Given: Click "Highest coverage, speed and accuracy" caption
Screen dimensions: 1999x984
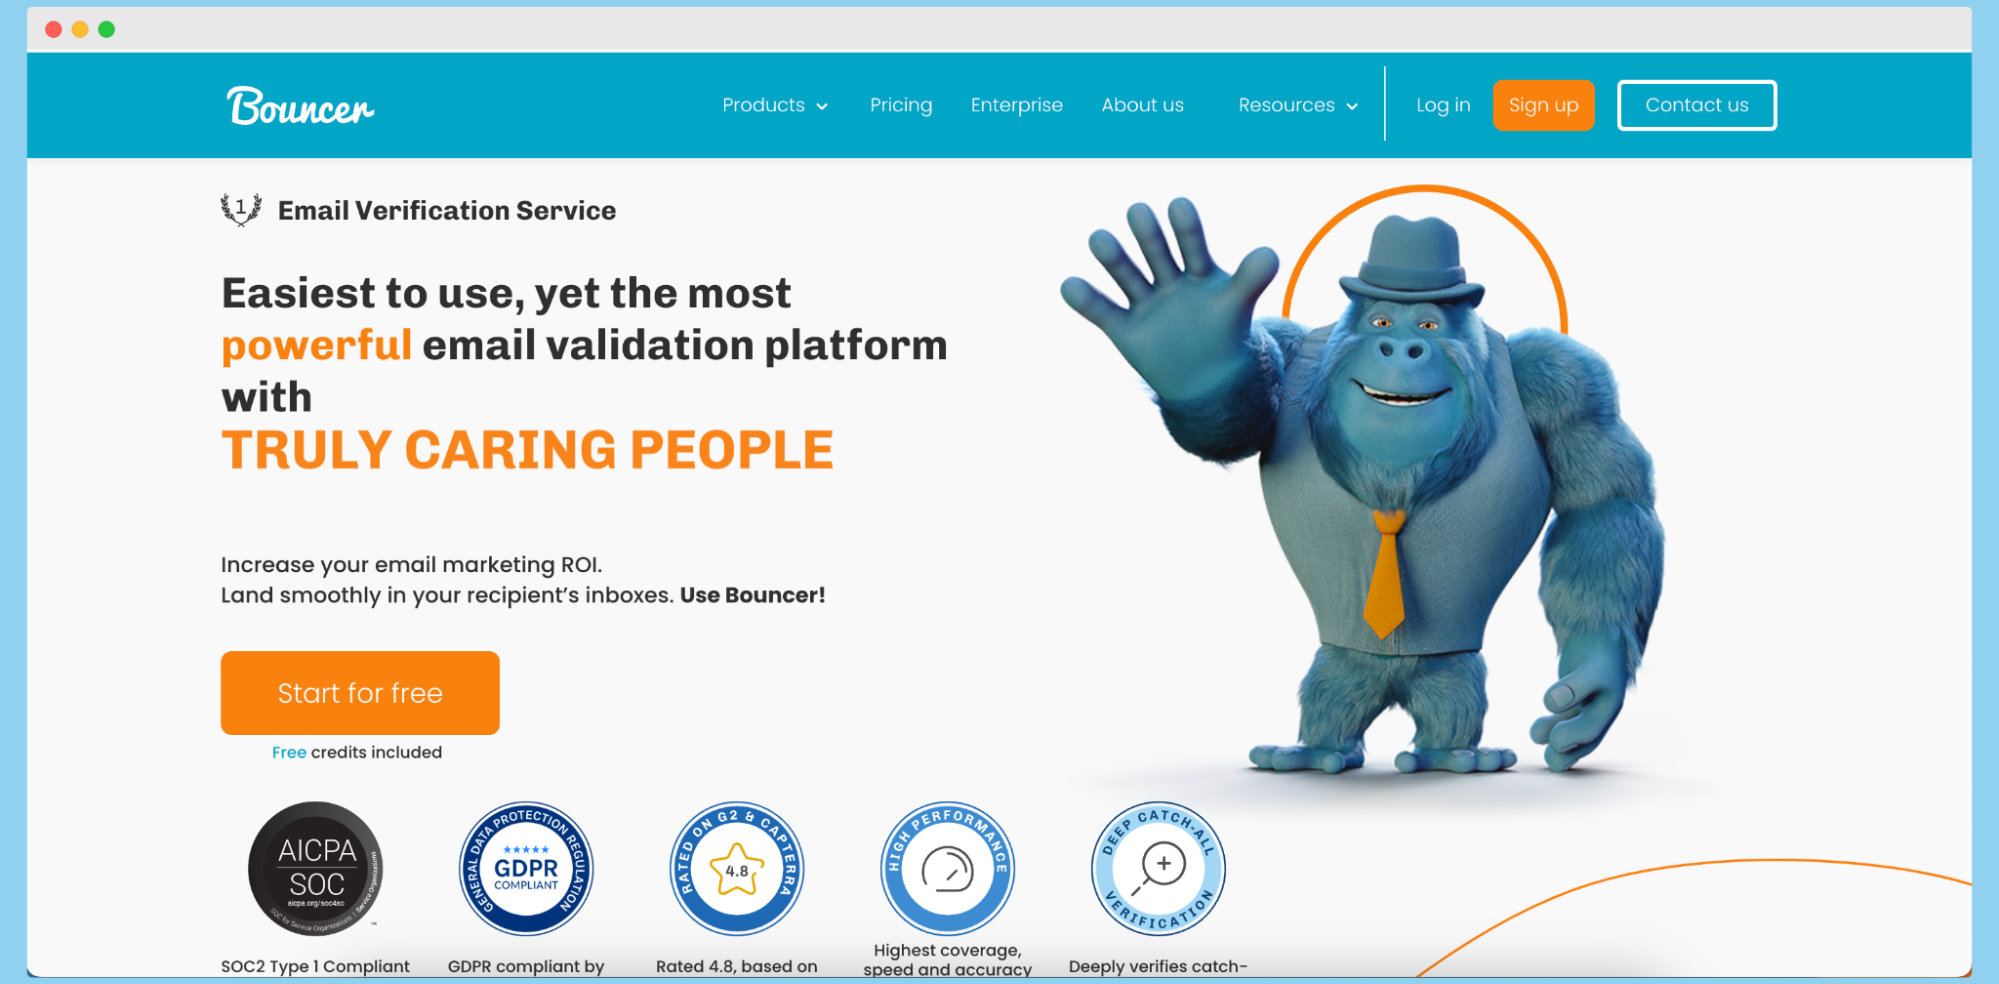Looking at the screenshot, I should click(x=948, y=959).
